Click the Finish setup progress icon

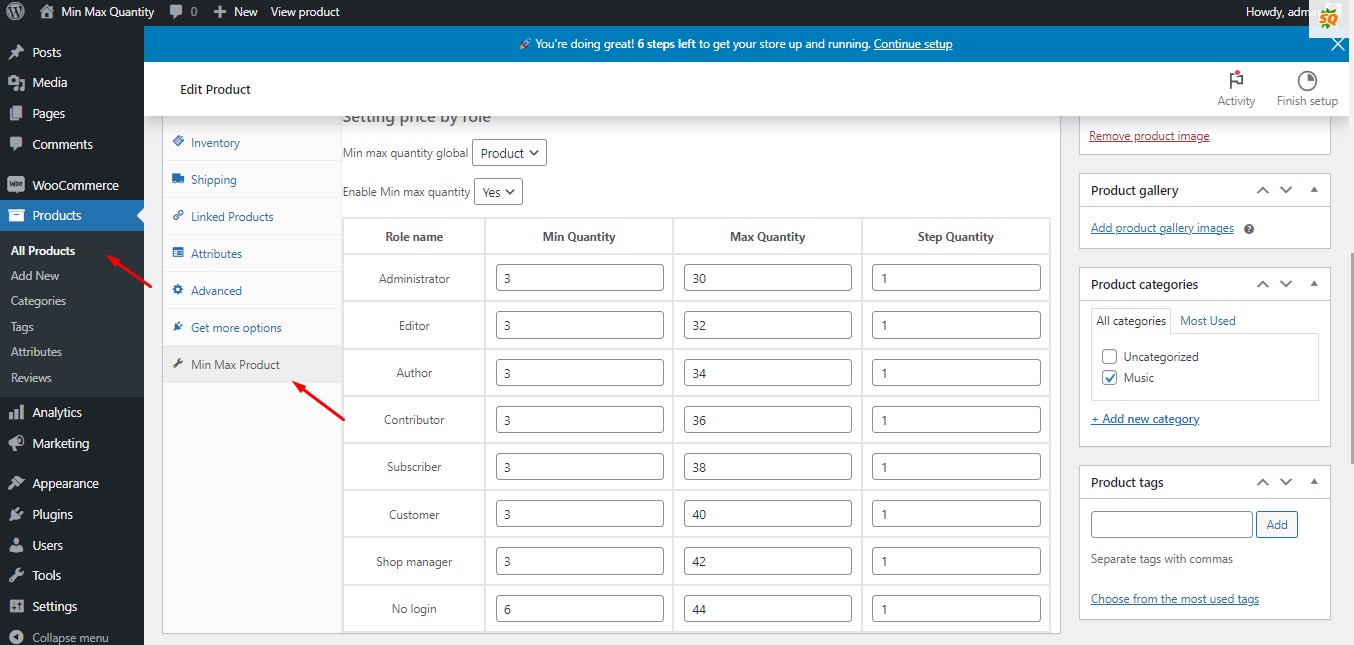(1307, 81)
